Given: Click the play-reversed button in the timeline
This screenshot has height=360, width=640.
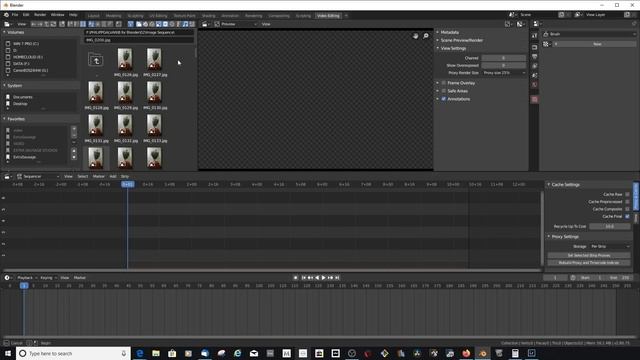Looking at the screenshot, I should pos(317,278).
